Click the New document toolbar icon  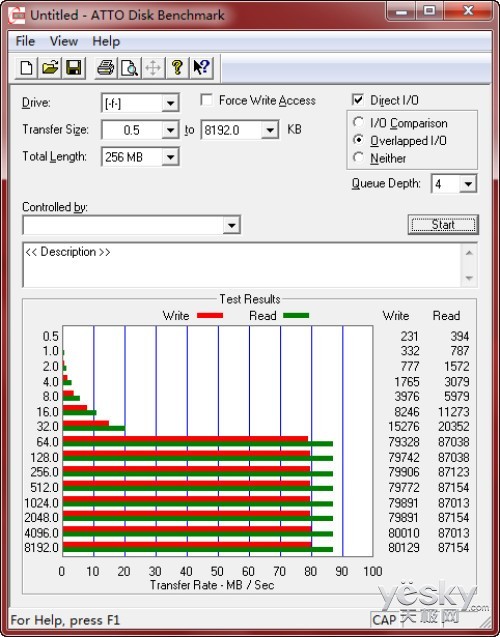pos(26,67)
